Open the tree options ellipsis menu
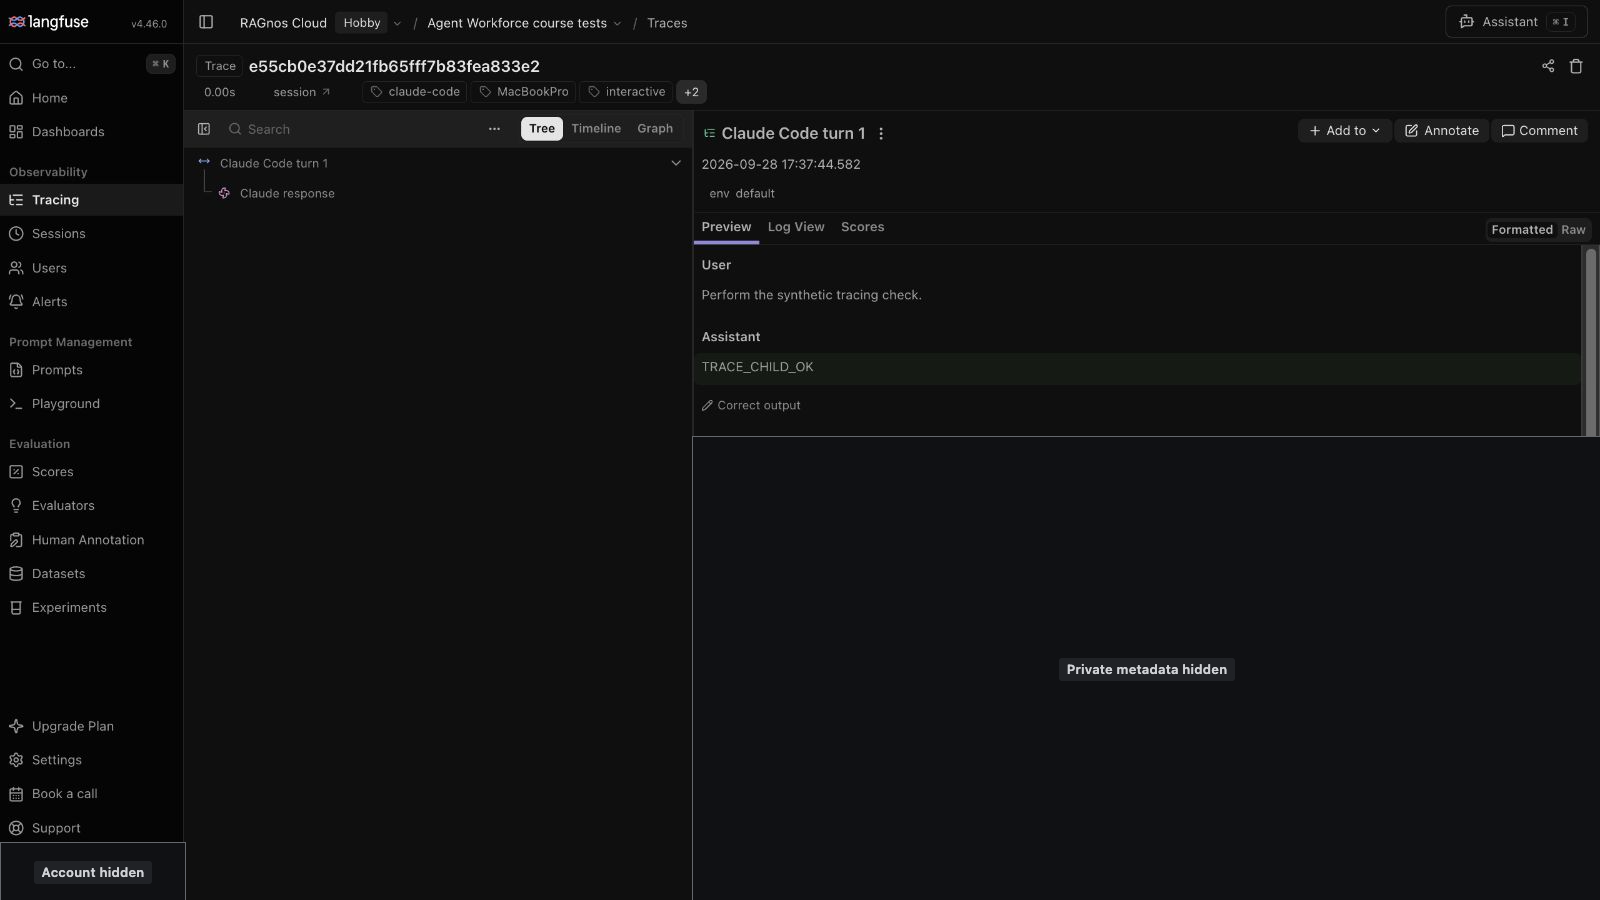Screen dimensions: 1600x900 (x=494, y=129)
